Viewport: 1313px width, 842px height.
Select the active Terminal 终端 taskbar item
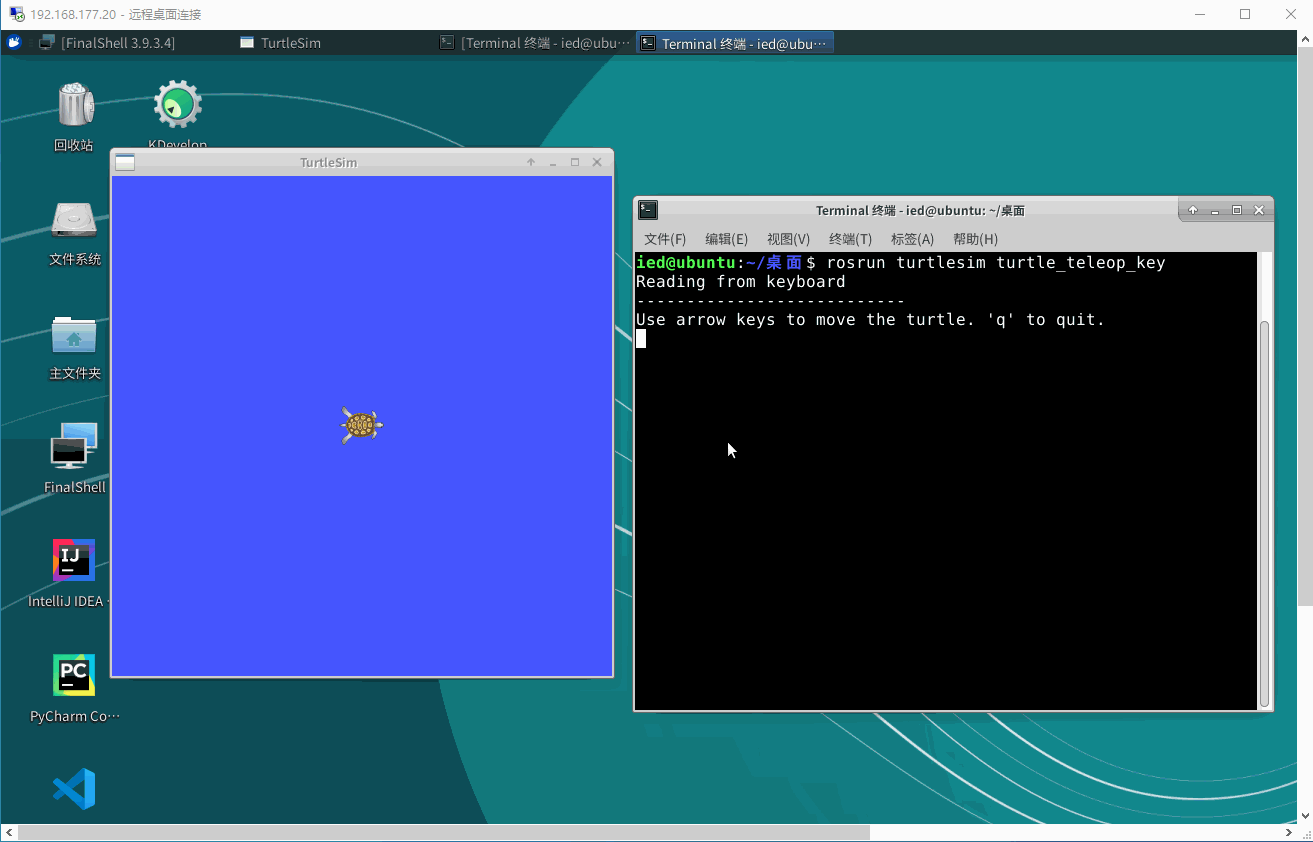[735, 43]
